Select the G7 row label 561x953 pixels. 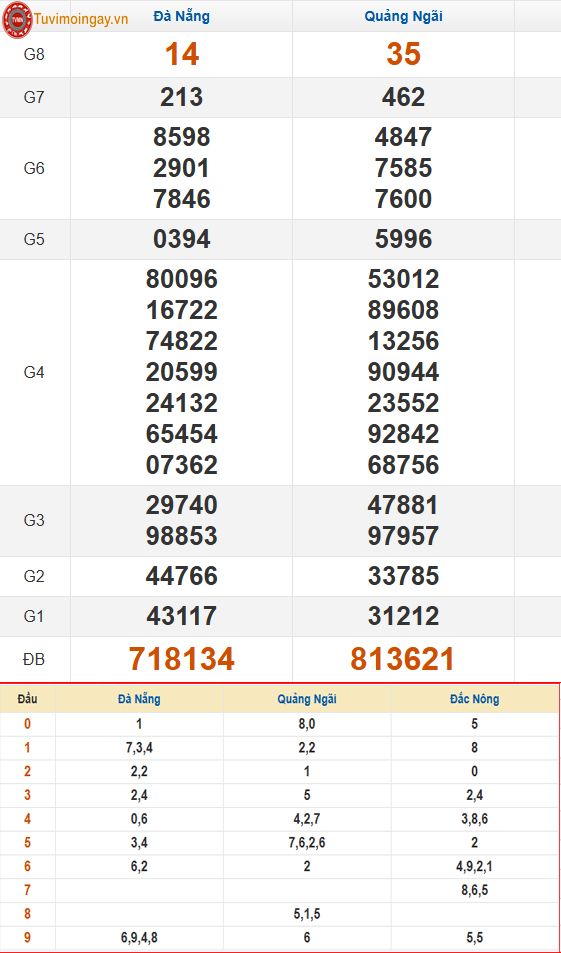[x=34, y=97]
